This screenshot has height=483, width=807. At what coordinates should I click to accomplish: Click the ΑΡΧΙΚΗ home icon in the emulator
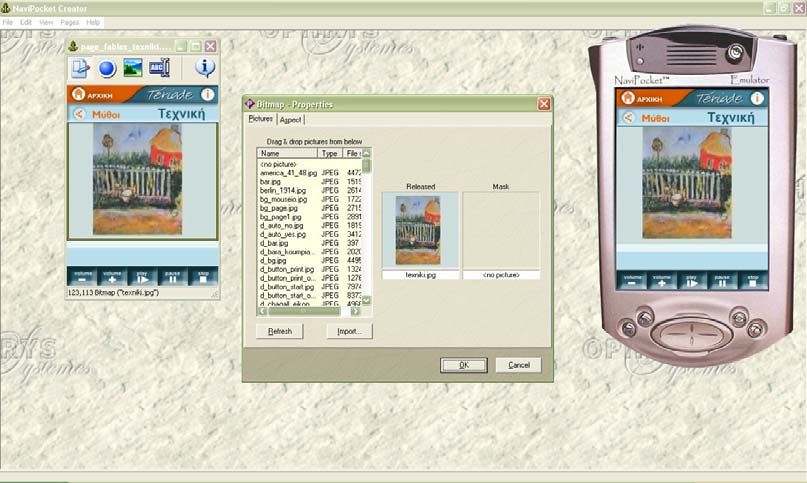pos(627,97)
